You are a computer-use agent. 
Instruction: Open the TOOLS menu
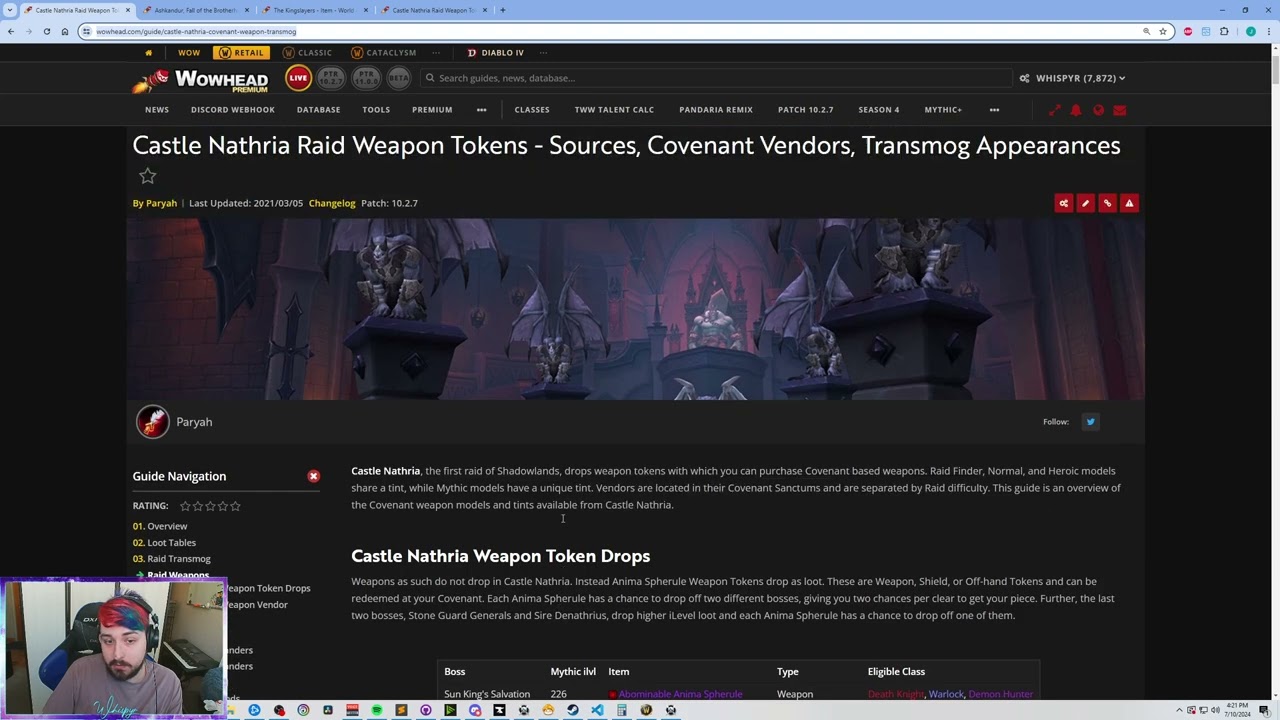pos(376,110)
